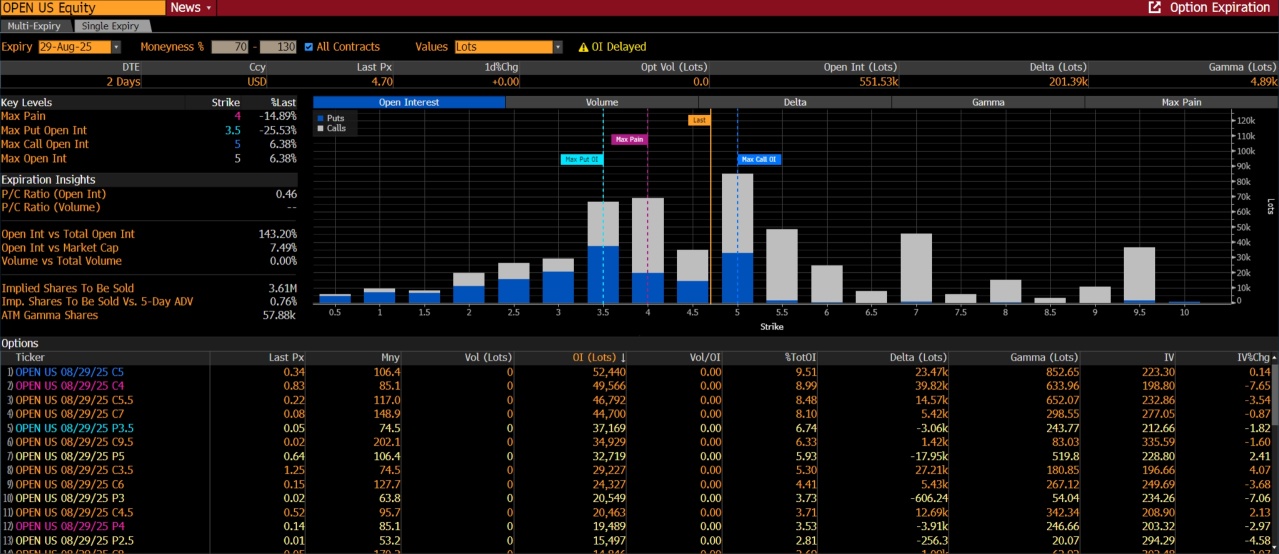Image resolution: width=1279 pixels, height=554 pixels.
Task: Click the orange Last price marker on chart
Action: pos(699,120)
